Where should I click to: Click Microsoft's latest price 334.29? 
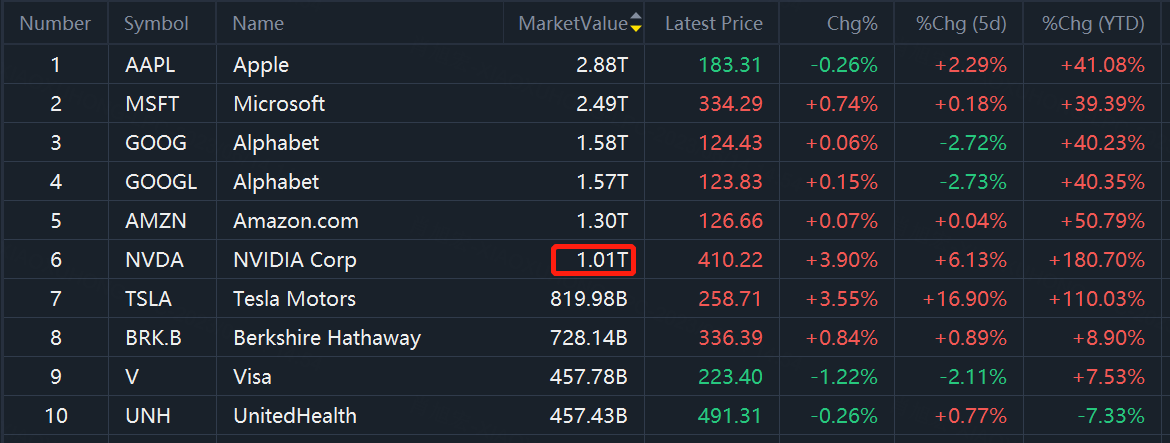click(x=731, y=104)
